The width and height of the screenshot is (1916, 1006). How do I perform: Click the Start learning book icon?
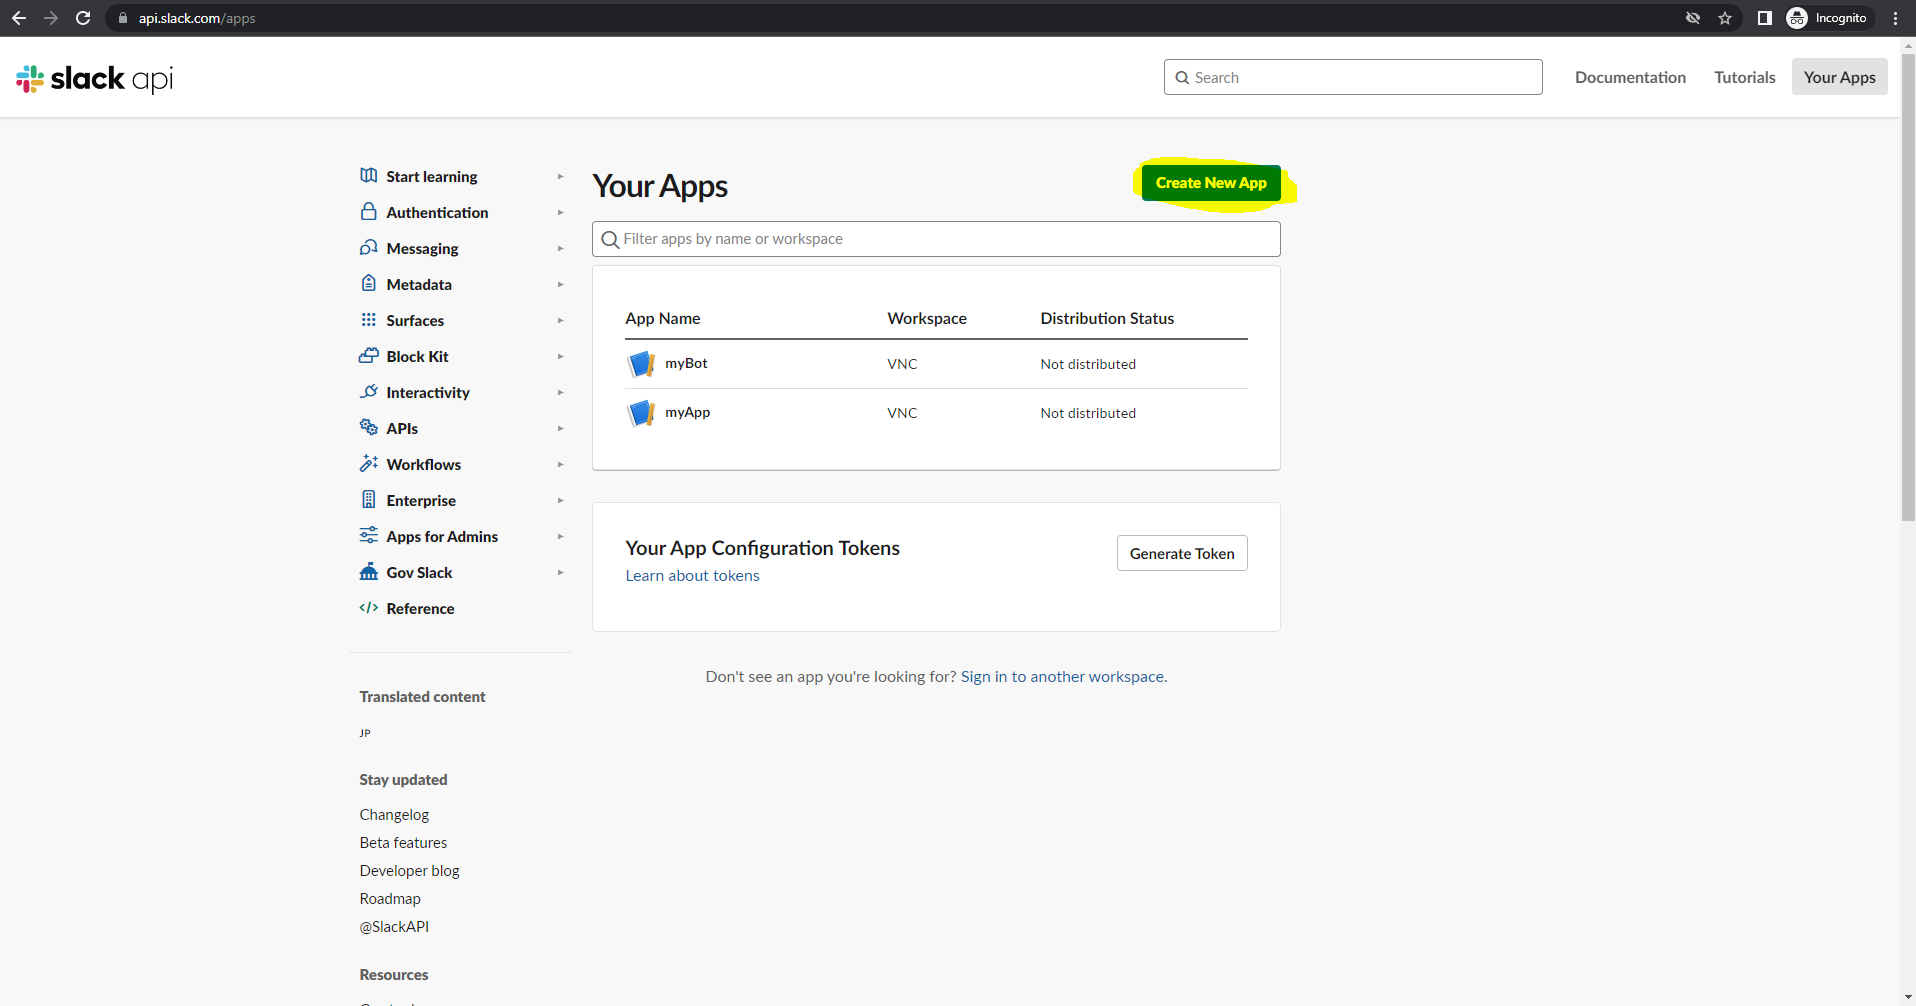click(369, 176)
